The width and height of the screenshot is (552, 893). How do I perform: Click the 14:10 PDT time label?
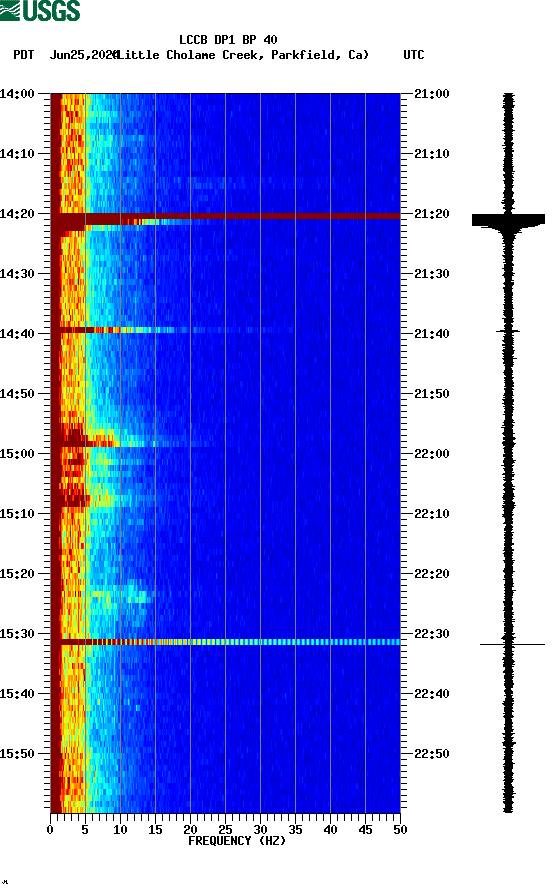(x=17, y=154)
